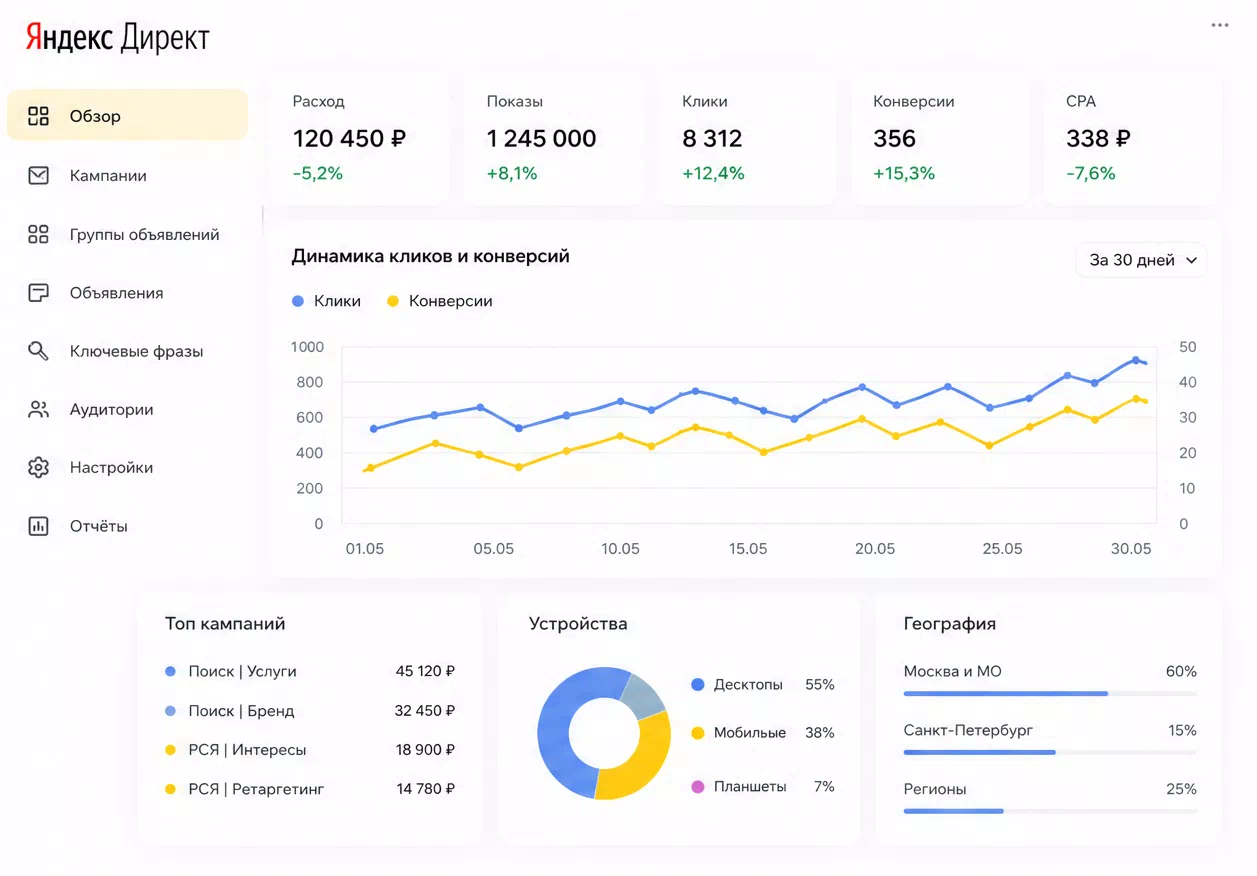
Task: Click the 45 120 ₽ campaign amount
Action: pos(425,671)
